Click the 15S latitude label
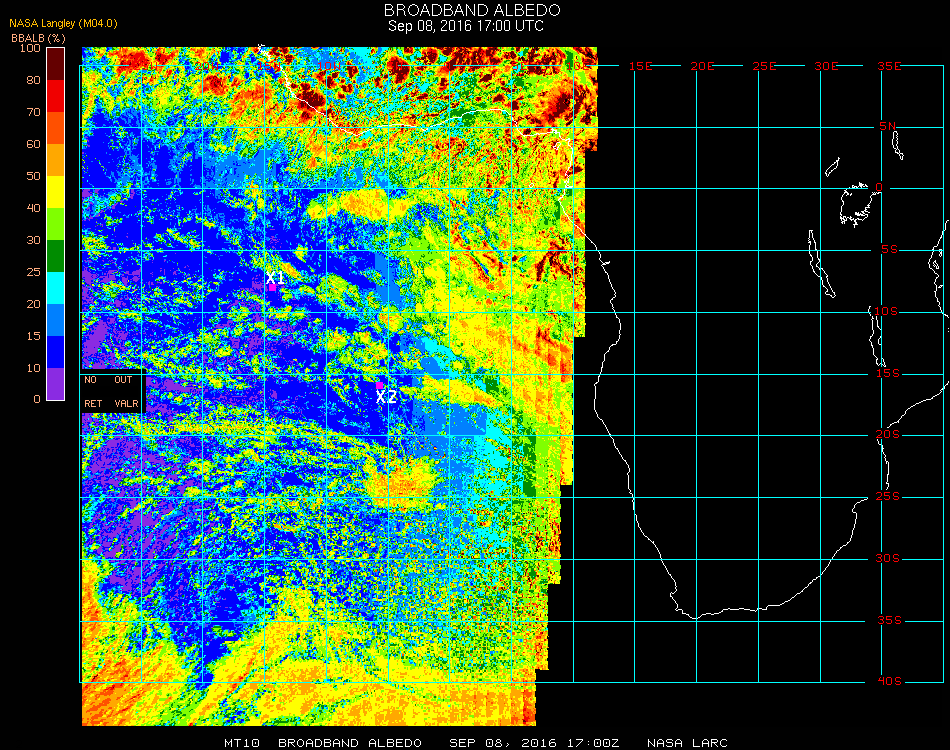Screen dimensions: 950x750 [x=888, y=373]
